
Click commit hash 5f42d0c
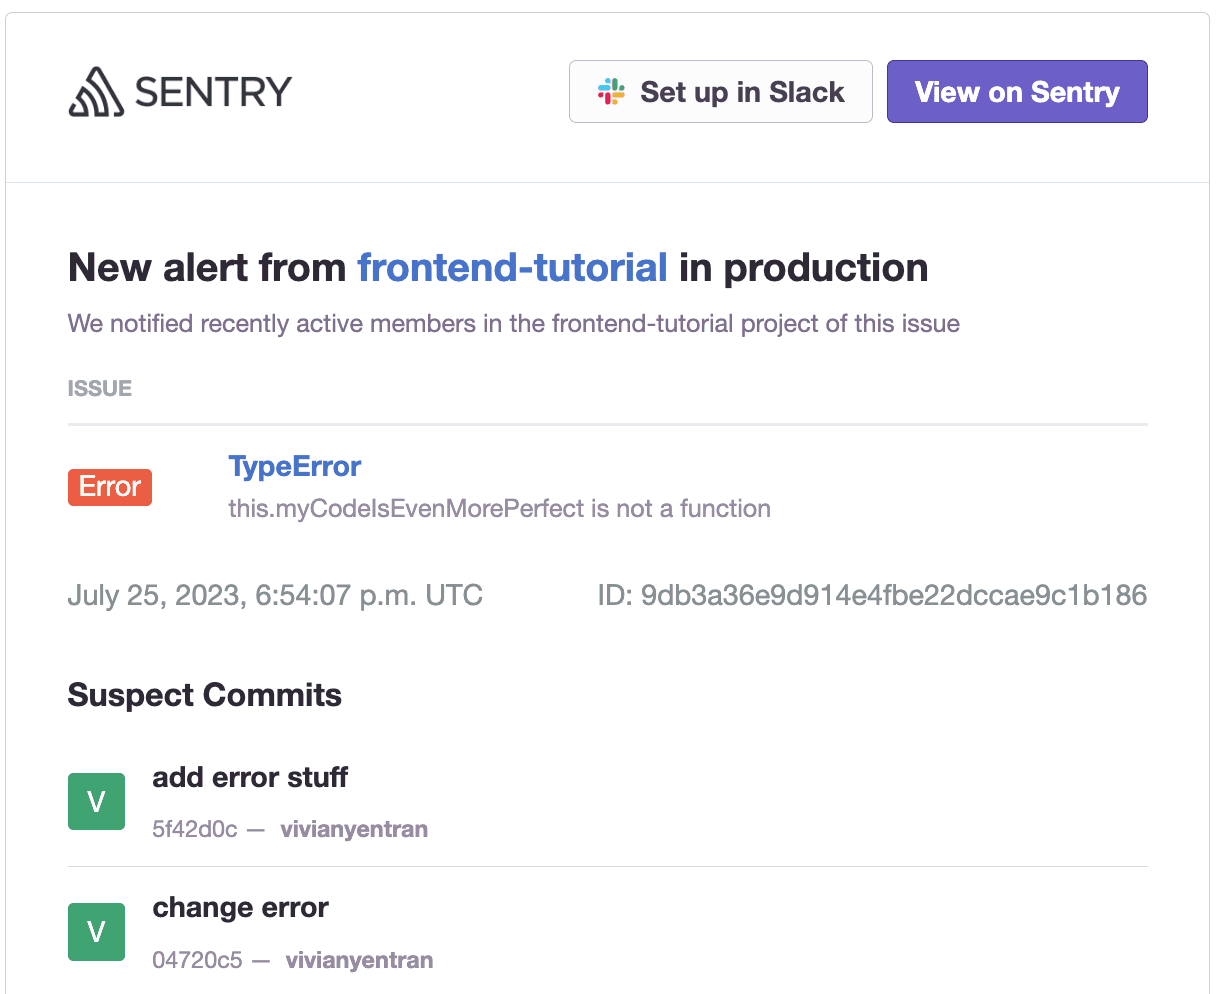195,829
